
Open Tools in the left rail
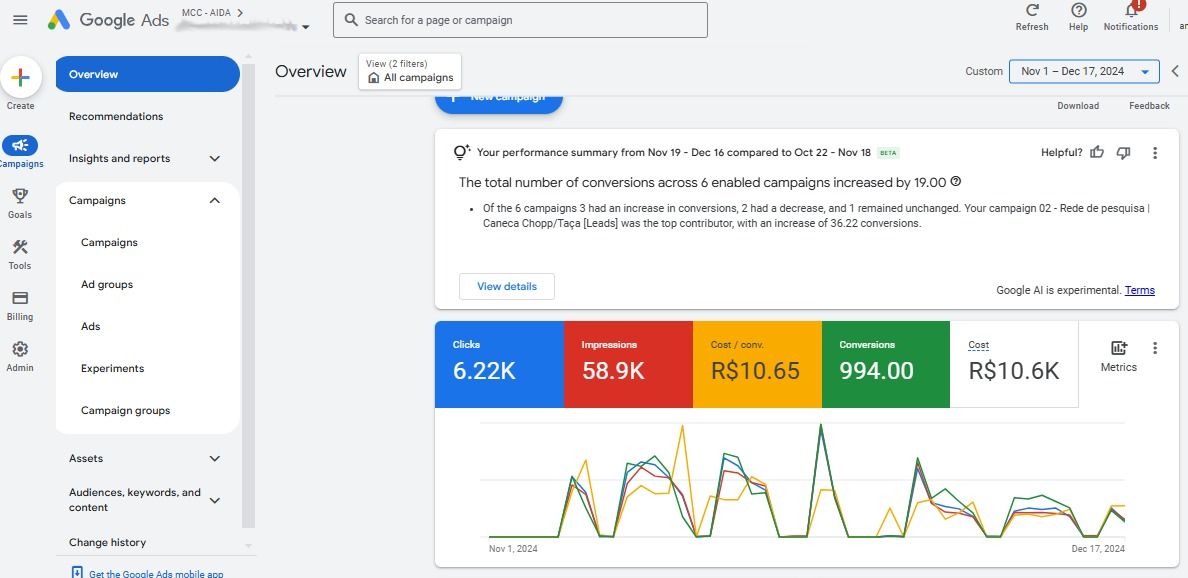tap(20, 254)
